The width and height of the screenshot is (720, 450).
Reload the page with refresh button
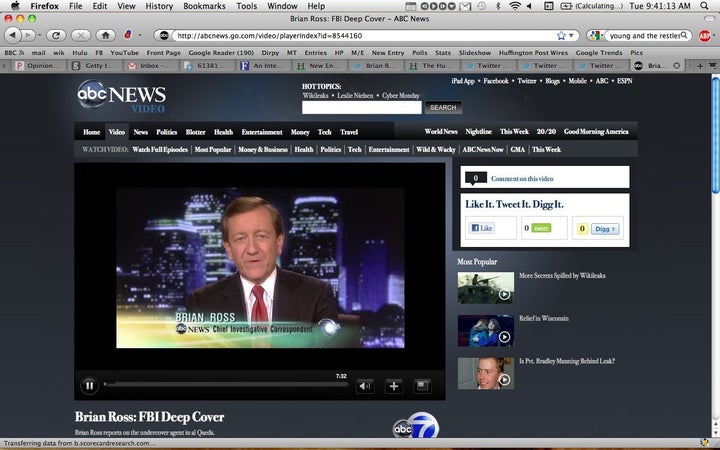pyautogui.click(x=56, y=35)
